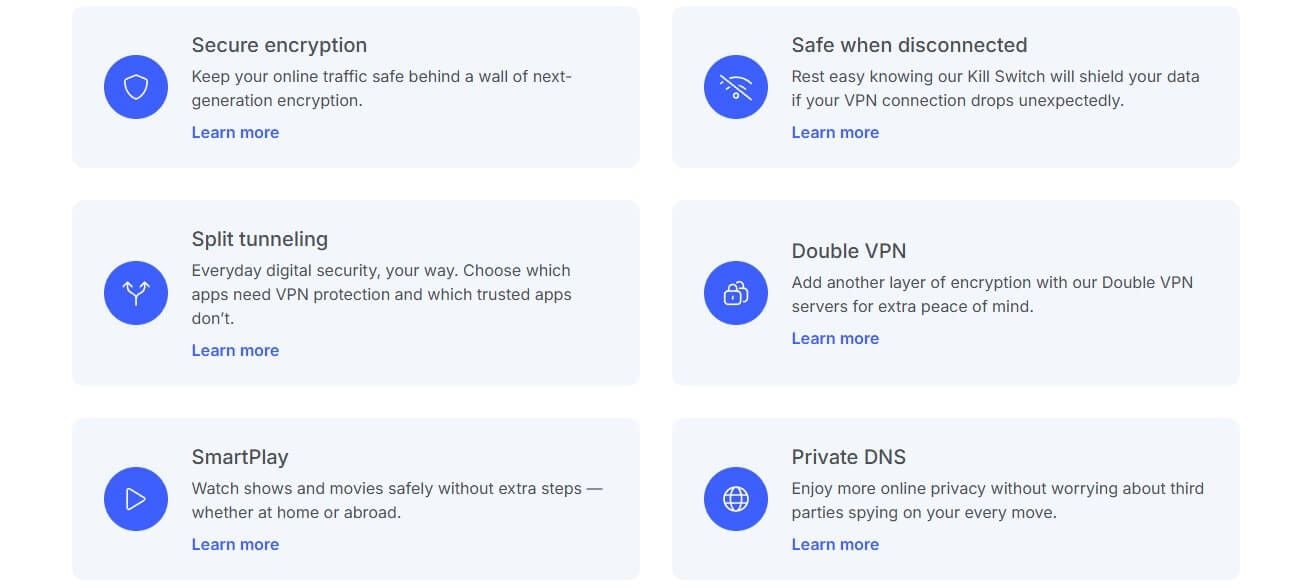Screen dimensions: 1315x587
Task: Open Learn more under Secure encryption
Action: tap(235, 132)
